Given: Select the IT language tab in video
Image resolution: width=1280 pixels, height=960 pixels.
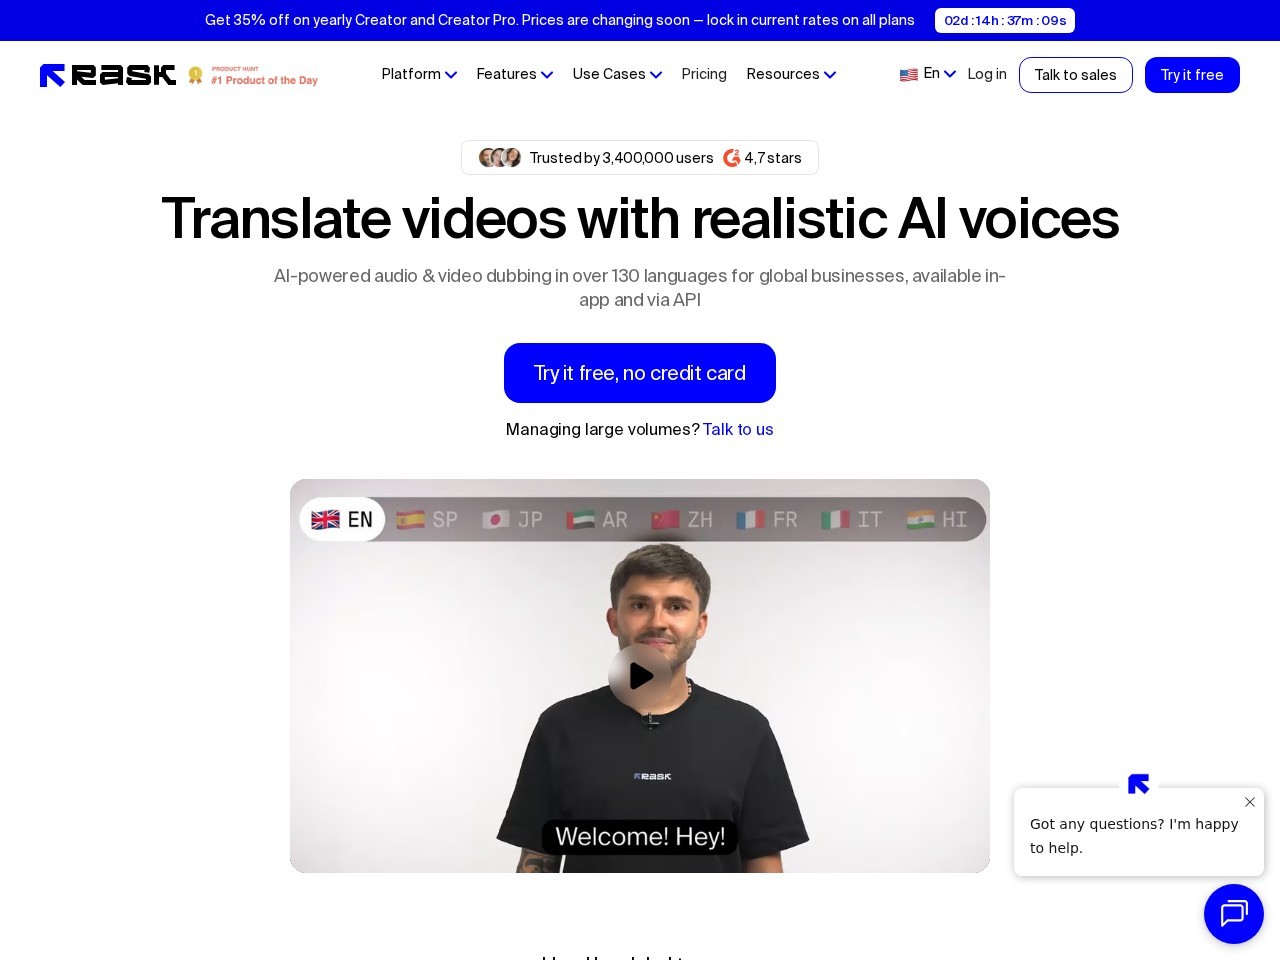Looking at the screenshot, I should point(852,520).
